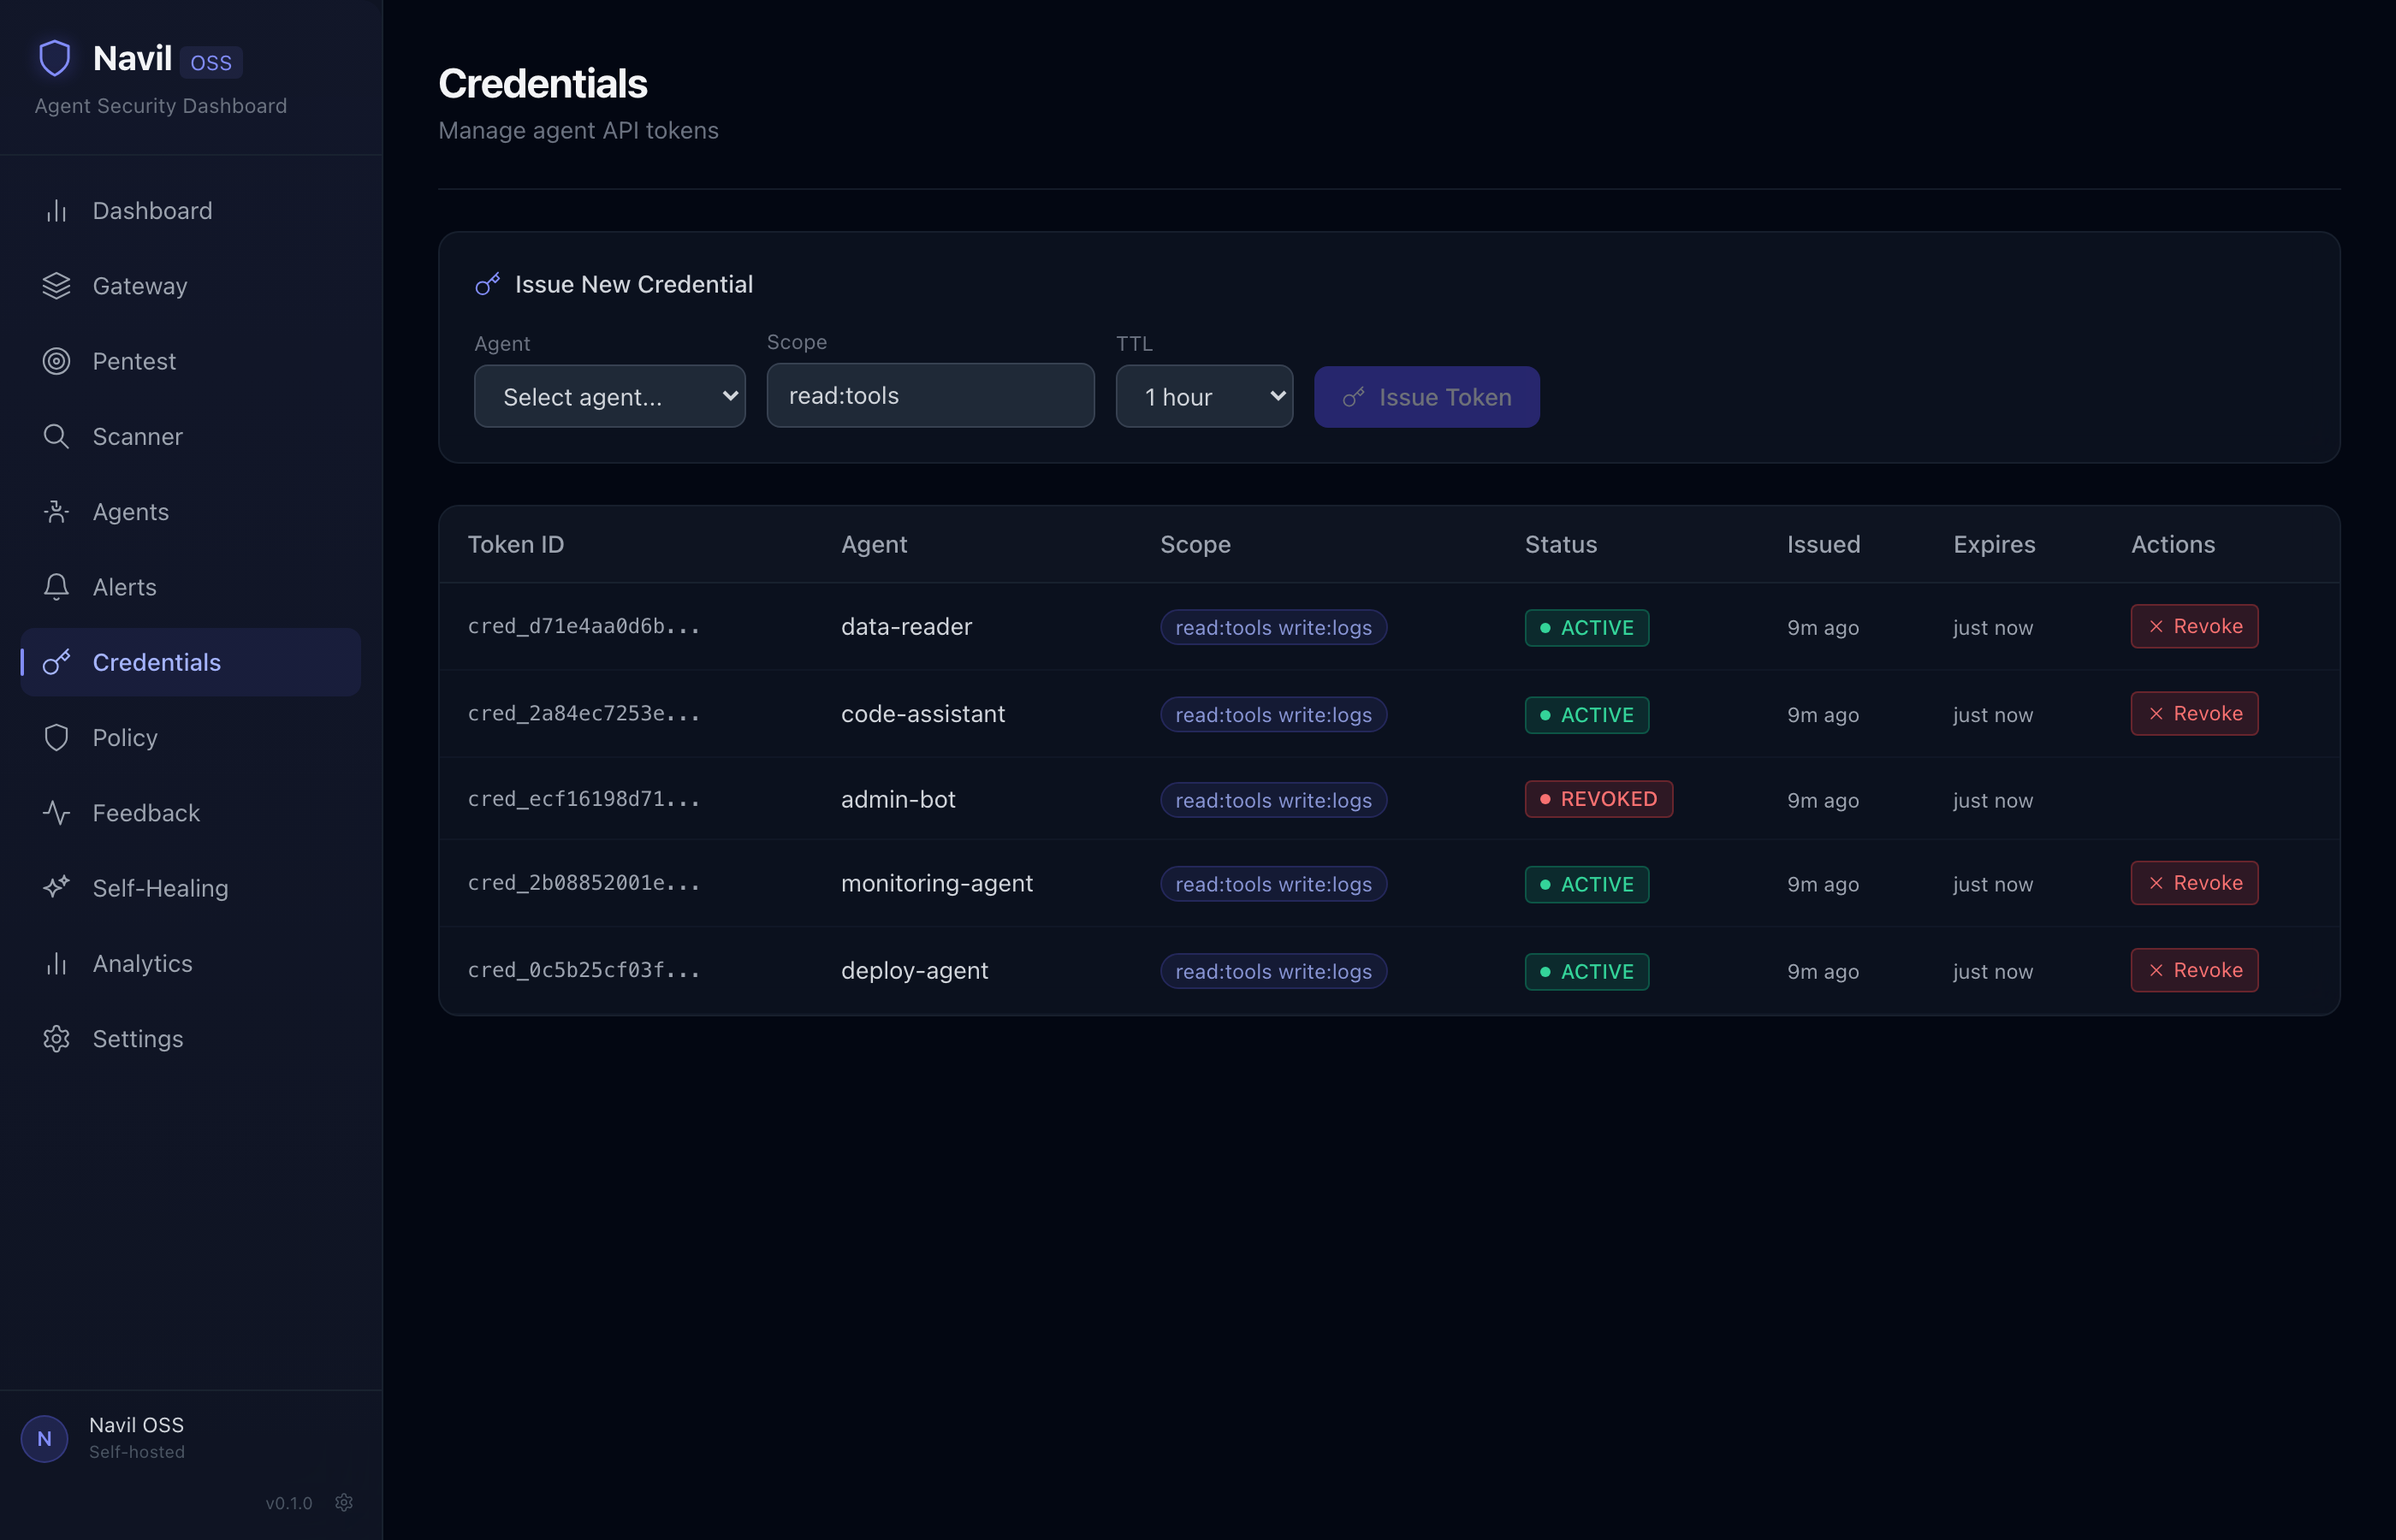Click the Credentials key icon
Image resolution: width=2396 pixels, height=1540 pixels.
point(56,662)
